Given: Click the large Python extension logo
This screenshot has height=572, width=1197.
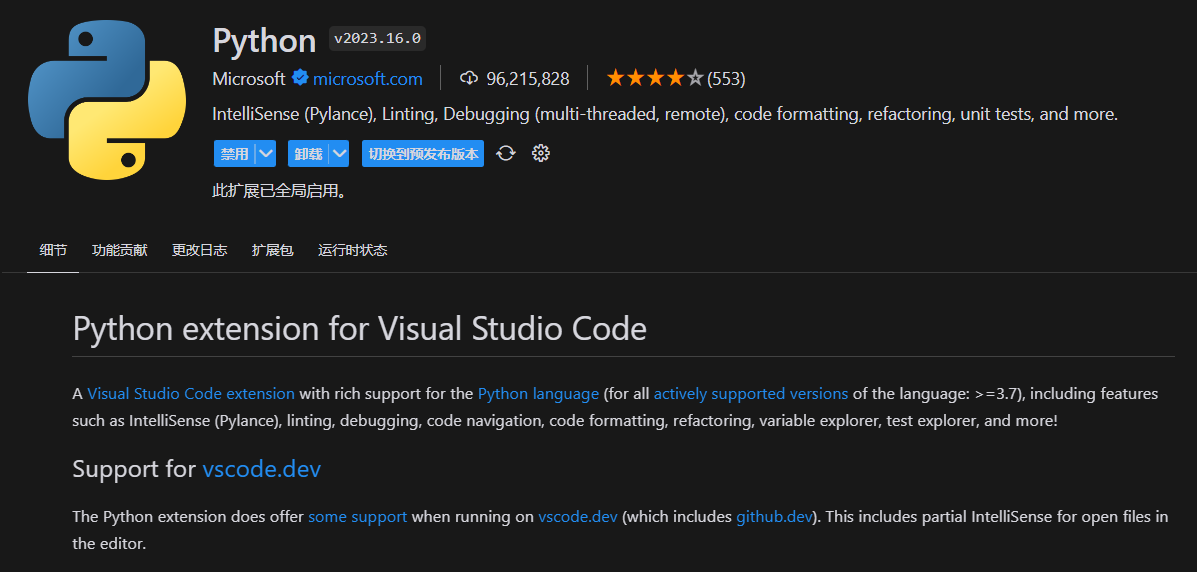Looking at the screenshot, I should coord(107,101).
